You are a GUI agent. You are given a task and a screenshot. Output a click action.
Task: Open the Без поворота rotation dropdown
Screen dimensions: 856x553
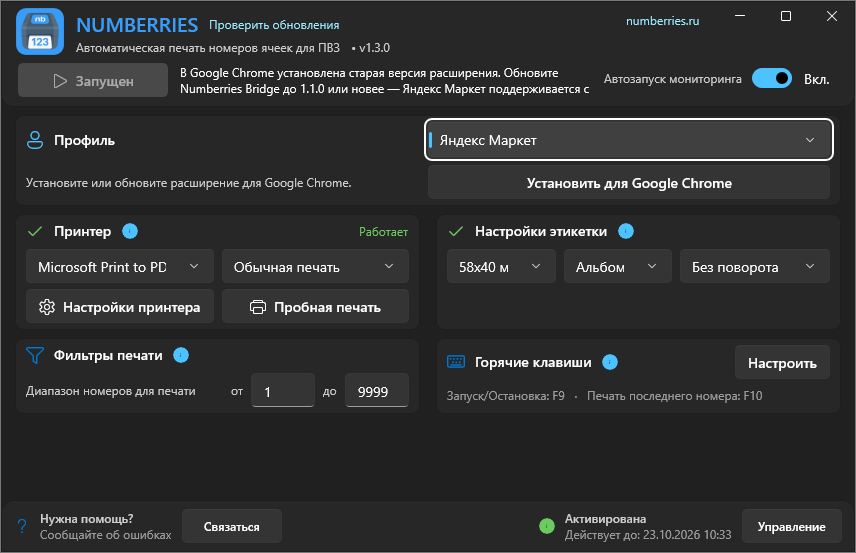point(754,266)
